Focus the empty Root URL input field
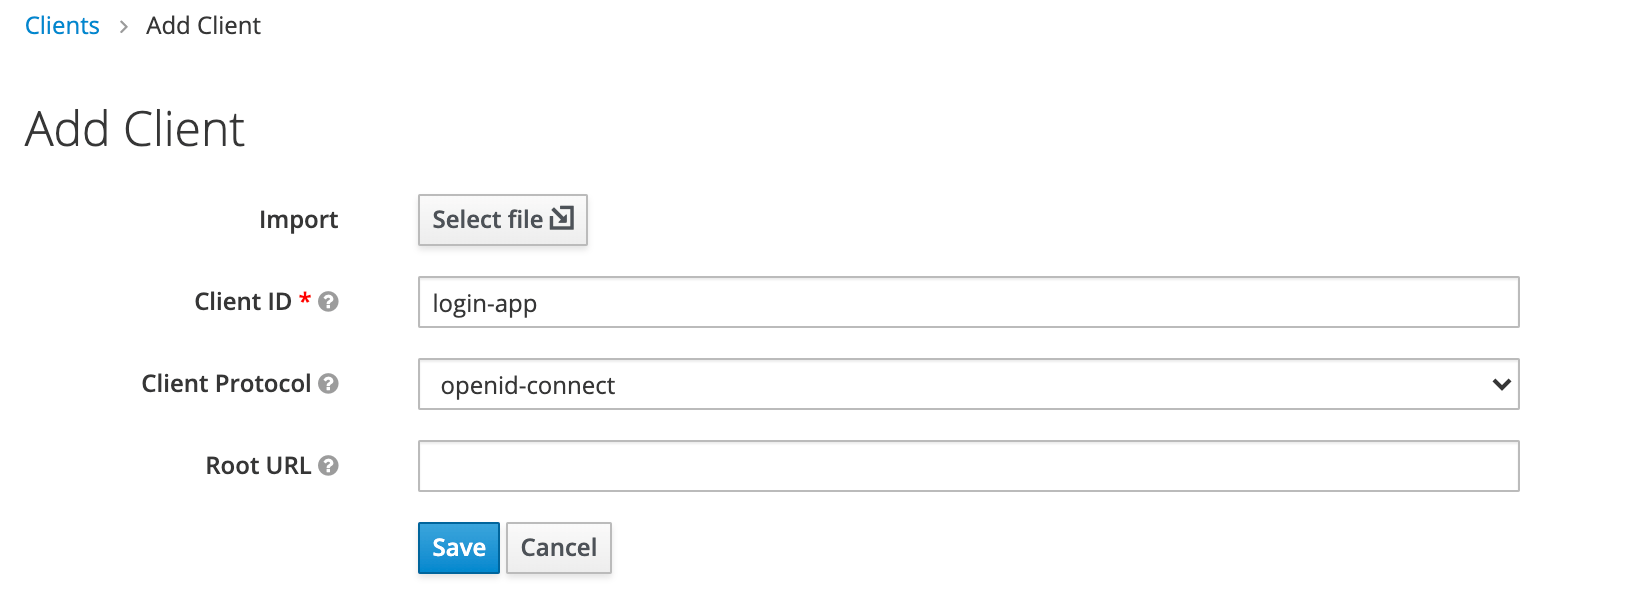1636x592 pixels. point(968,466)
